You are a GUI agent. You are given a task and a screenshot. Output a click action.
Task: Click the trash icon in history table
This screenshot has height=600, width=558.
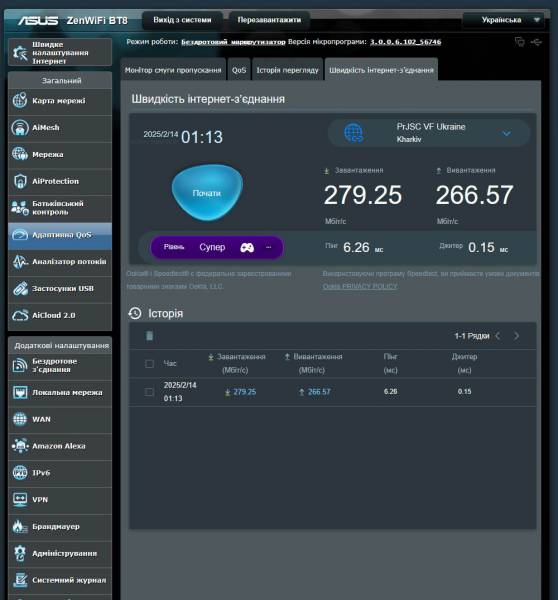150,336
